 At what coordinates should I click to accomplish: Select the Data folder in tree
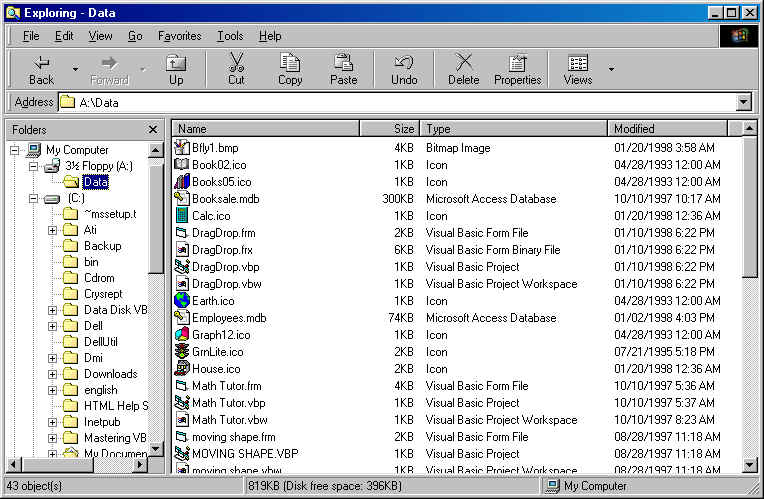click(96, 182)
